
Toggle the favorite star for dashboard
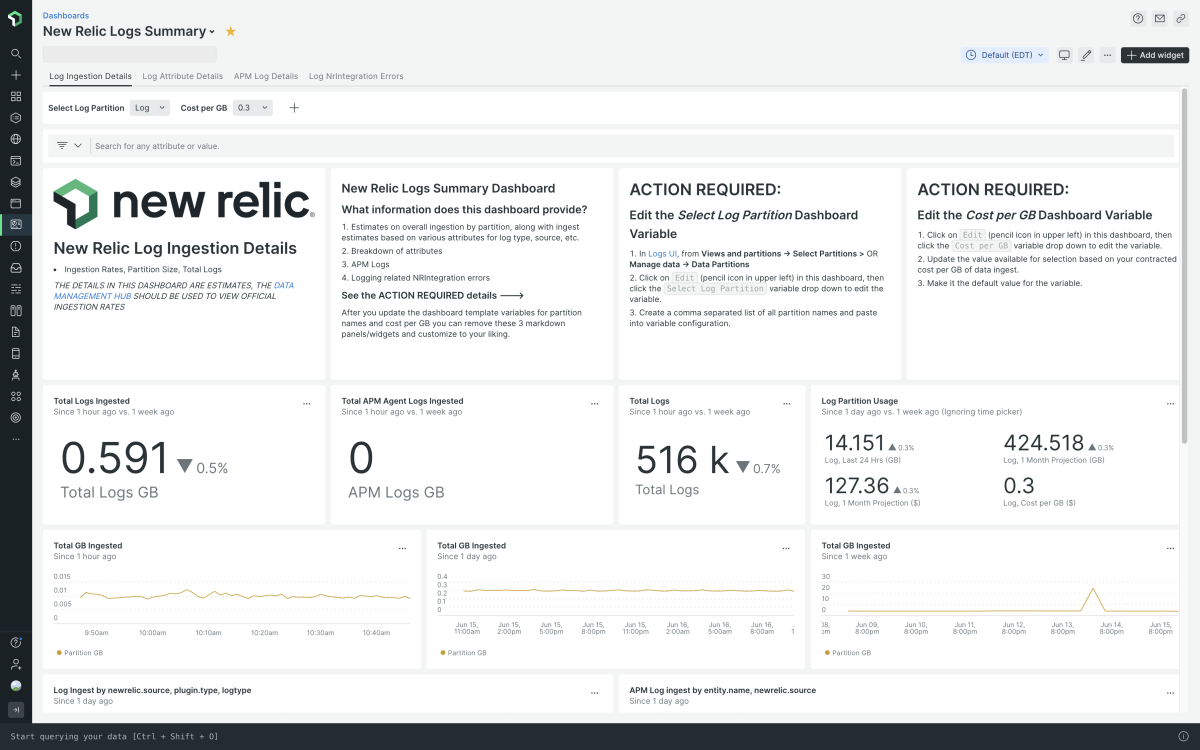coord(231,32)
